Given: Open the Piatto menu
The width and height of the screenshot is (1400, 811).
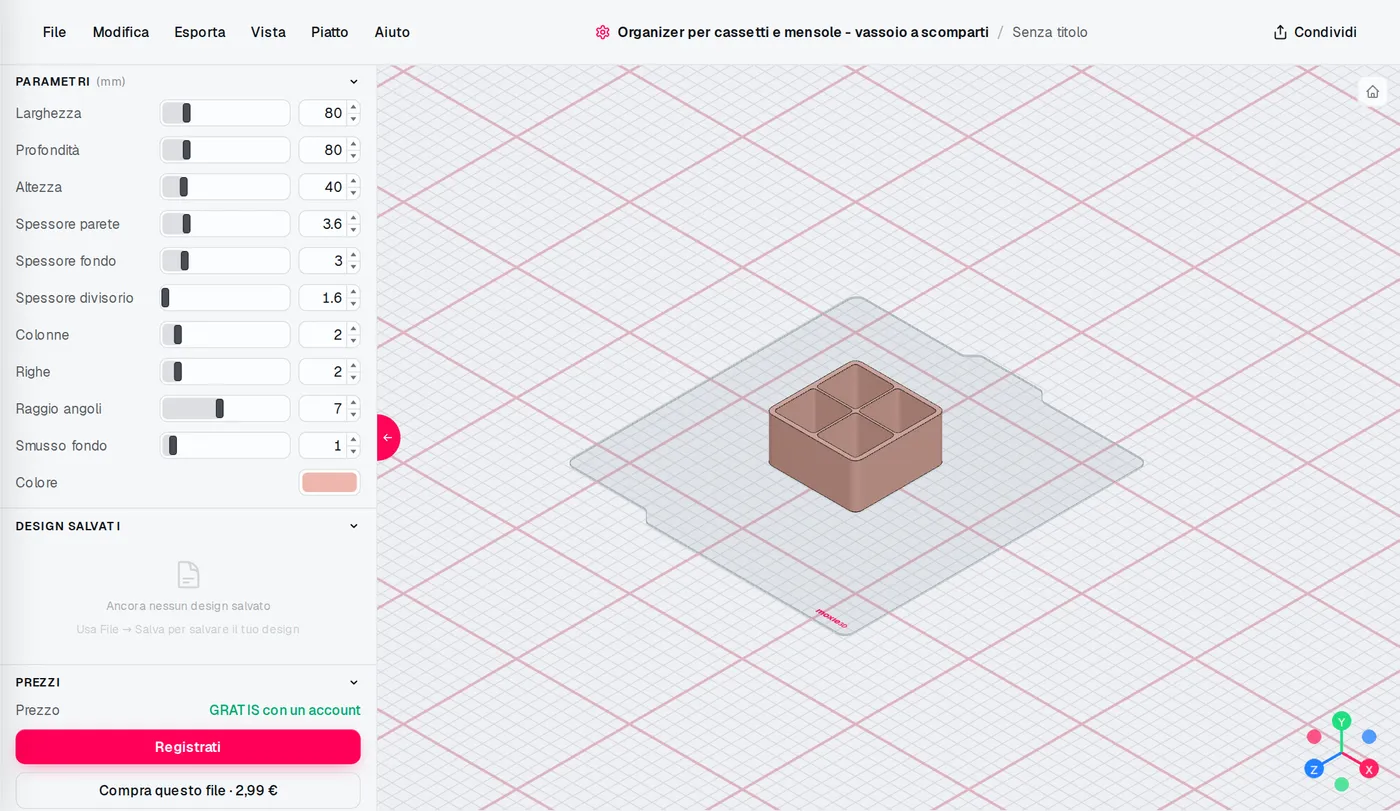Looking at the screenshot, I should [330, 32].
